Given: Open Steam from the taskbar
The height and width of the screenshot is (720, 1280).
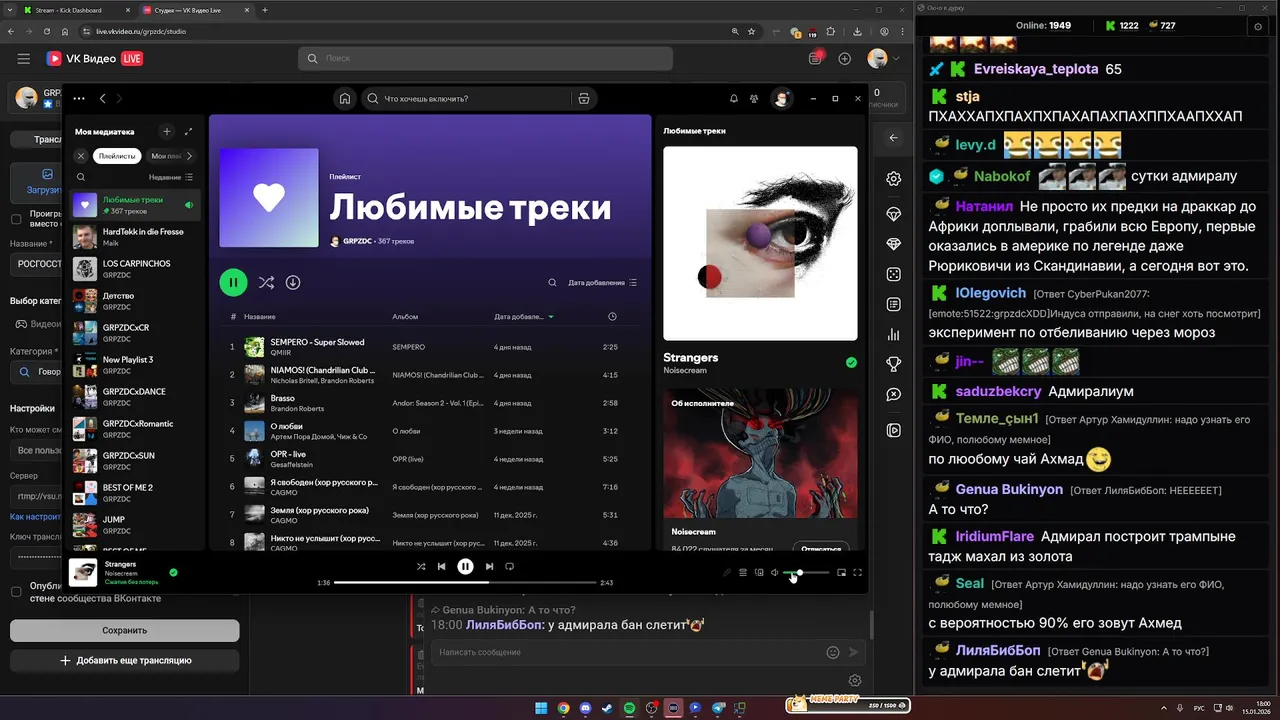Looking at the screenshot, I should [607, 708].
